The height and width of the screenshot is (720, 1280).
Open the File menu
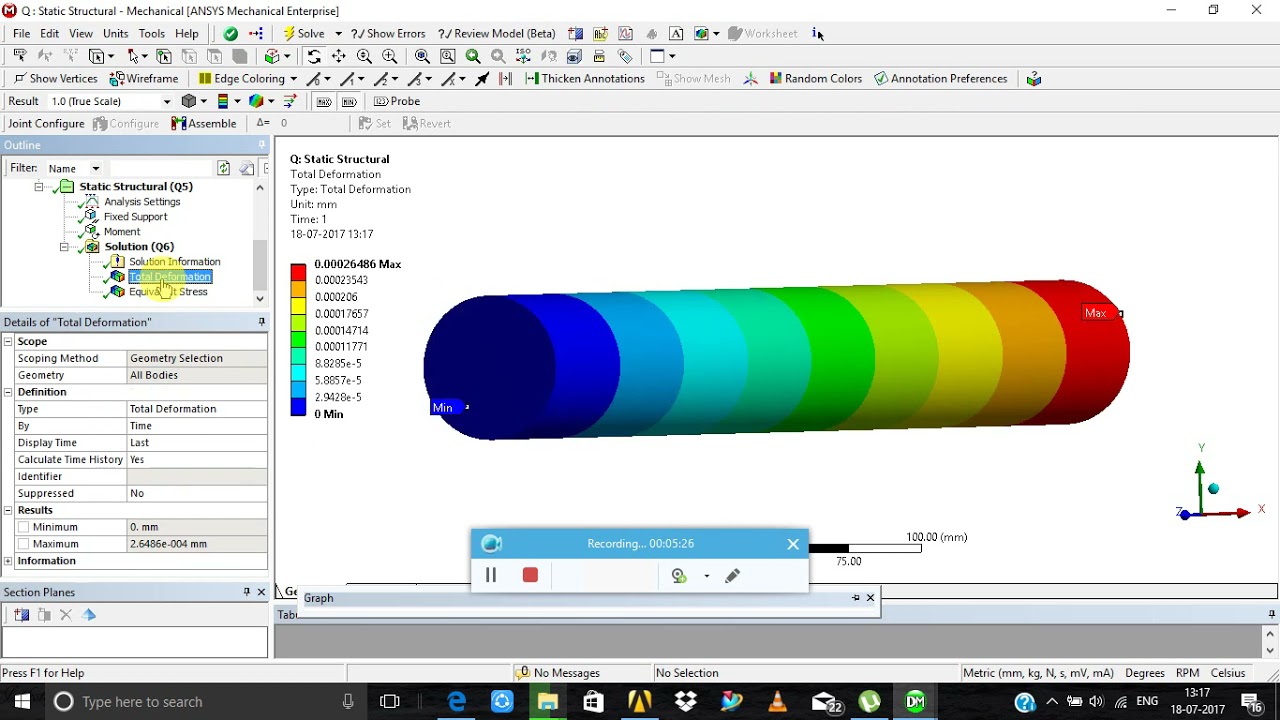[21, 33]
